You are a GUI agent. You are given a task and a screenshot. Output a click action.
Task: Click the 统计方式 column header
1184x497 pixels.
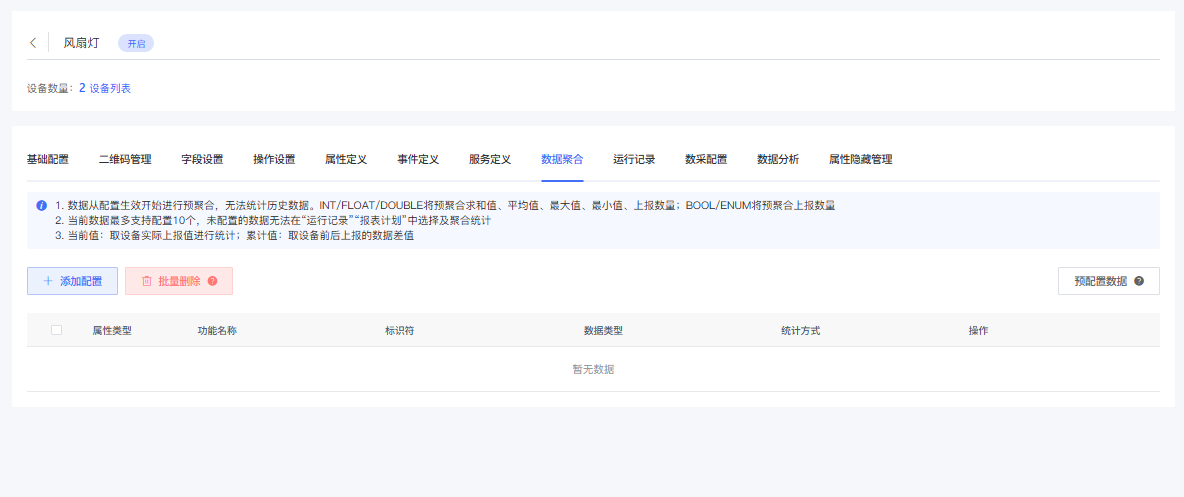point(800,330)
